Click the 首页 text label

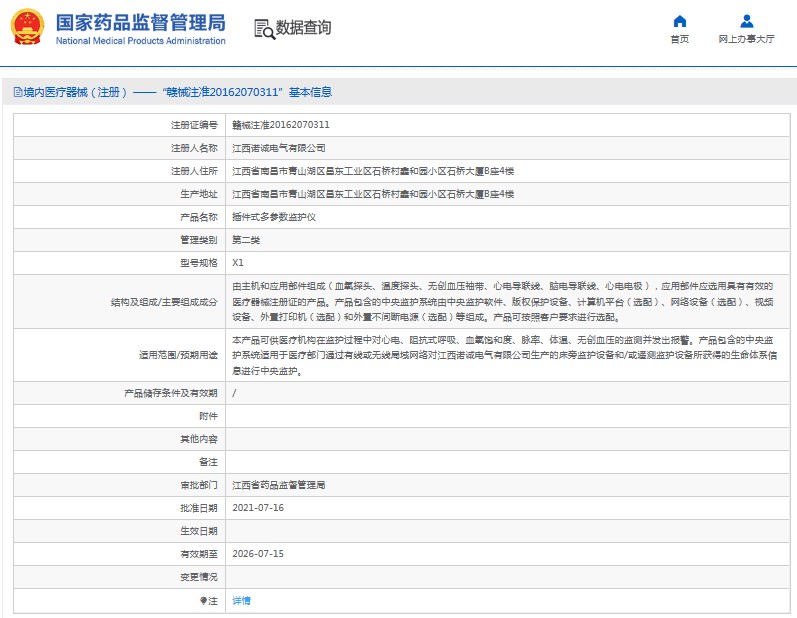[679, 40]
